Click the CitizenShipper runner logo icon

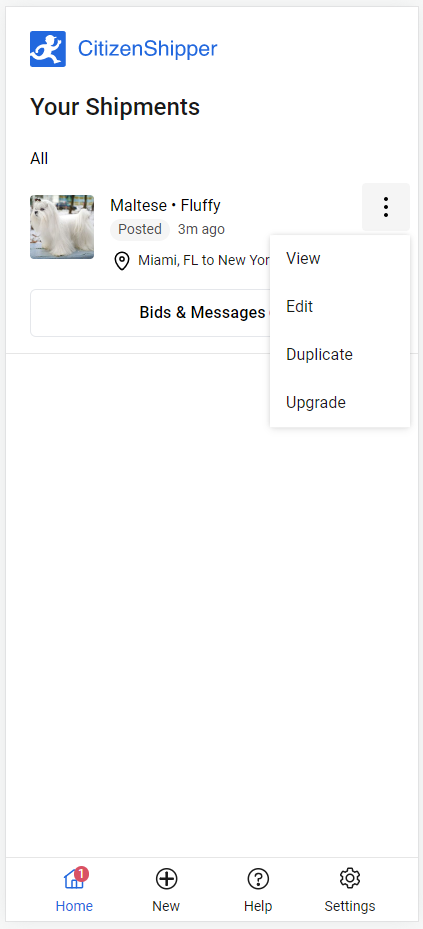48,49
